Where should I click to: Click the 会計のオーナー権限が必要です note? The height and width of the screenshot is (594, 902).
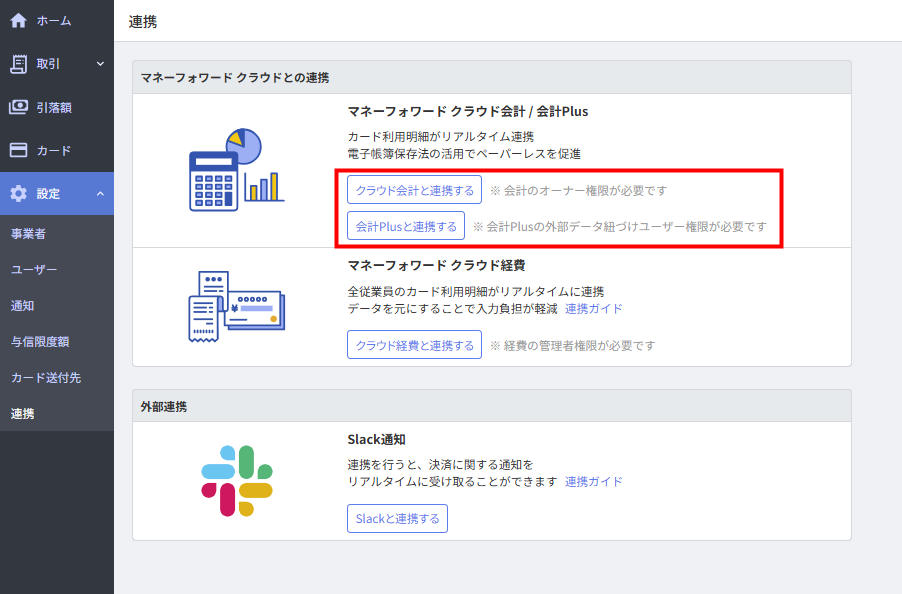click(579, 190)
